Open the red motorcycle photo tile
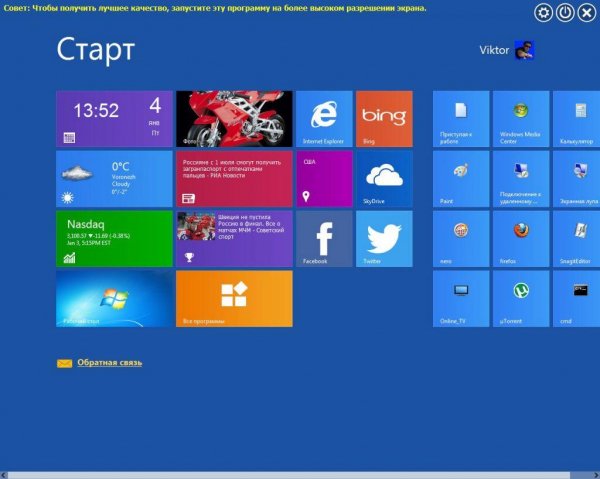Image resolution: width=600 pixels, height=479 pixels. coord(234,119)
